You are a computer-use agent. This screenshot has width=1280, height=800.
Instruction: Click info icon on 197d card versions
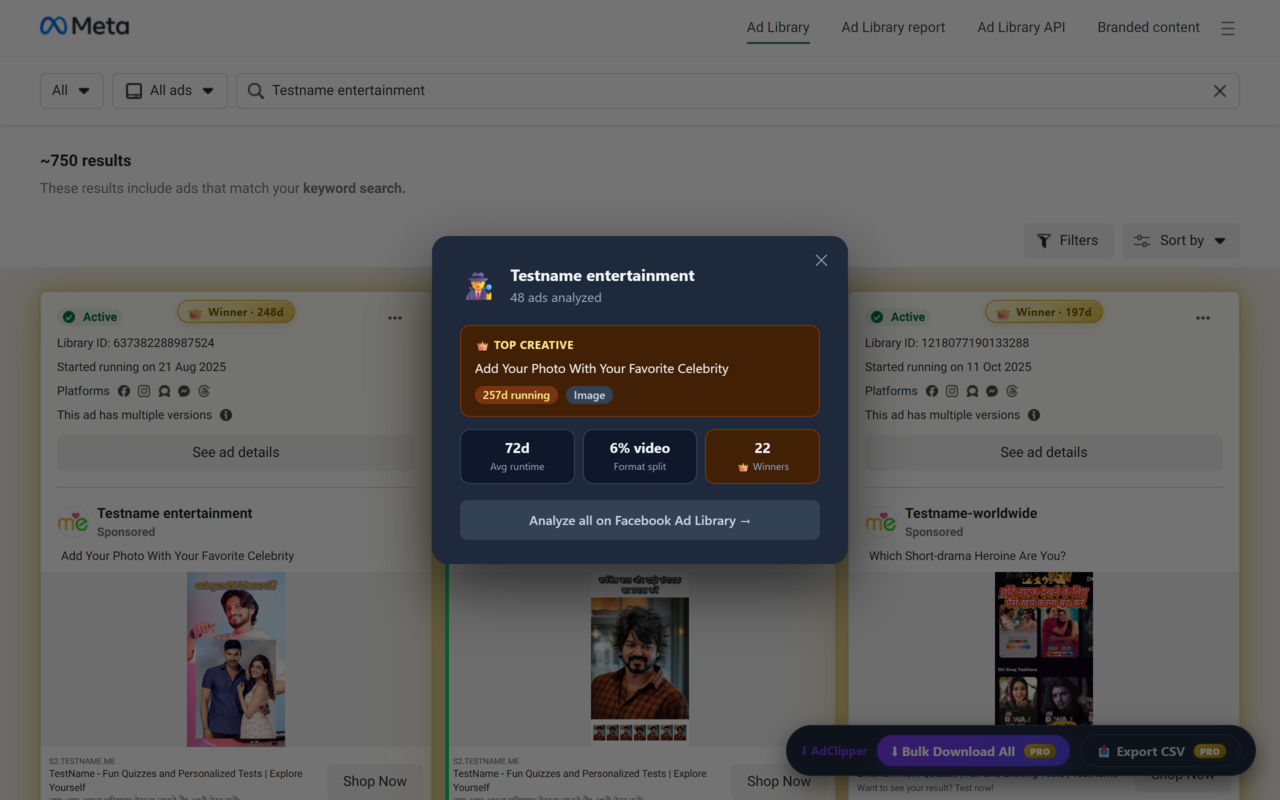[x=1034, y=415]
